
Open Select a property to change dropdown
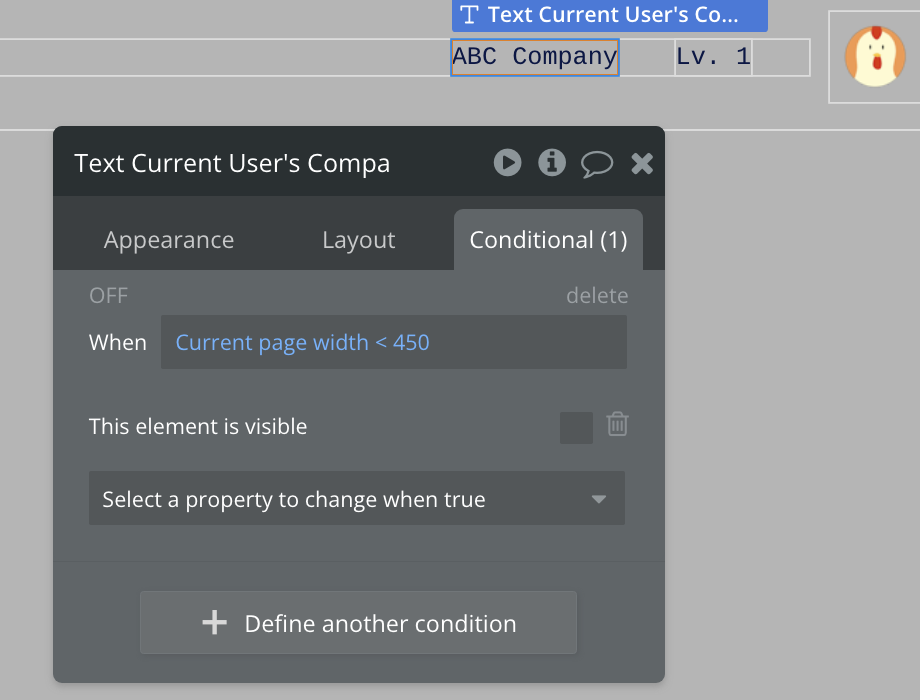point(357,498)
